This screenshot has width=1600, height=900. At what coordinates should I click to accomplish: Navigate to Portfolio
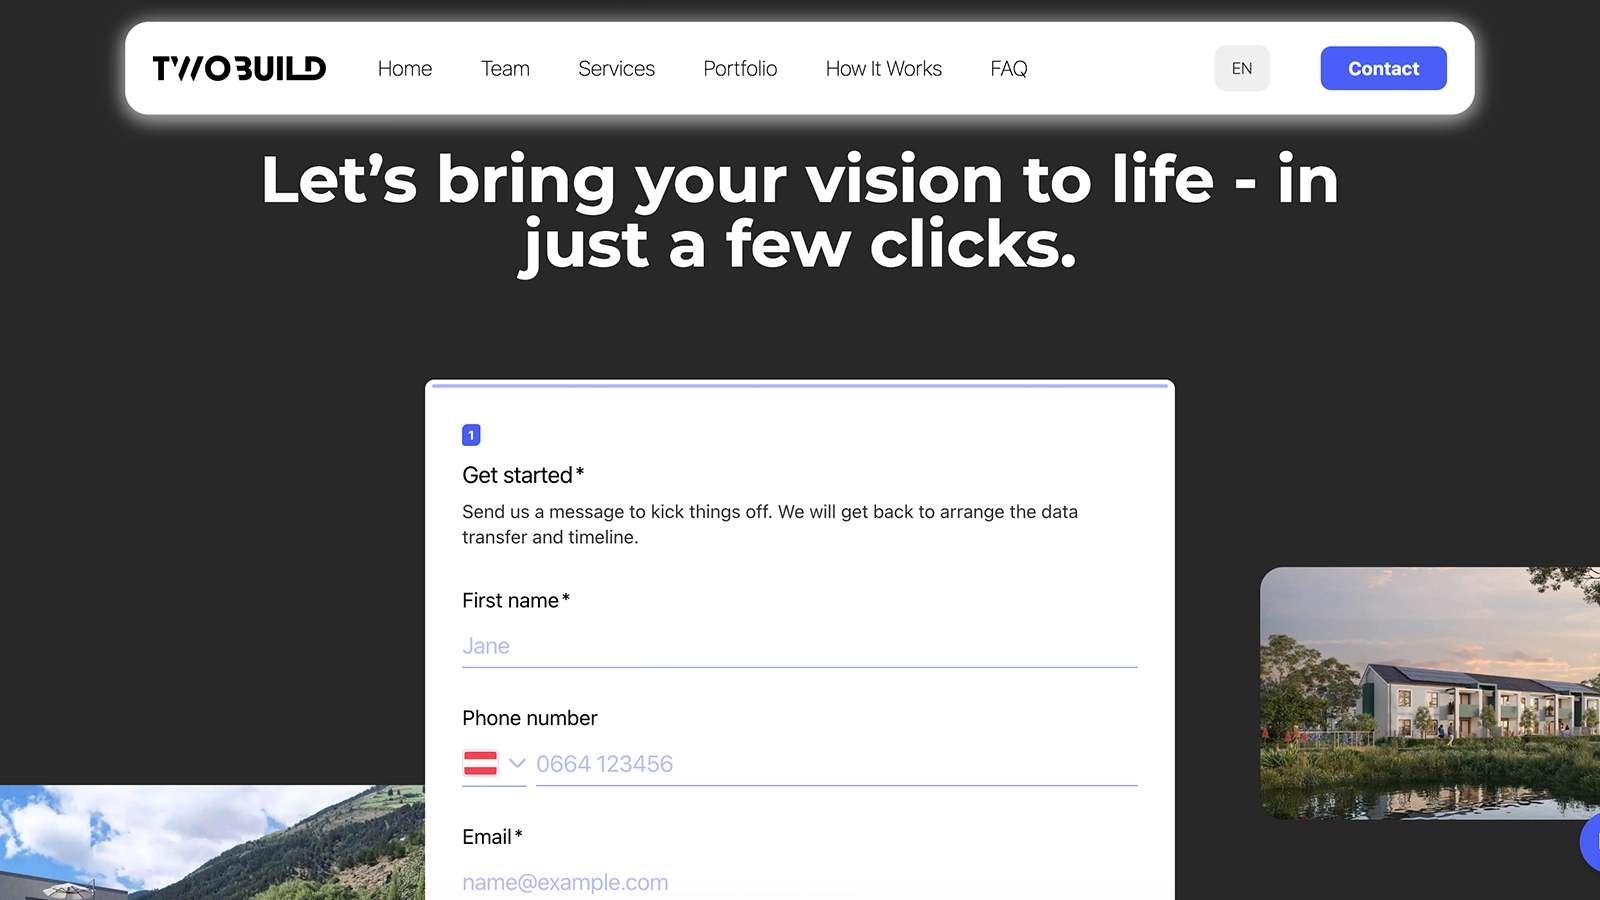click(740, 68)
